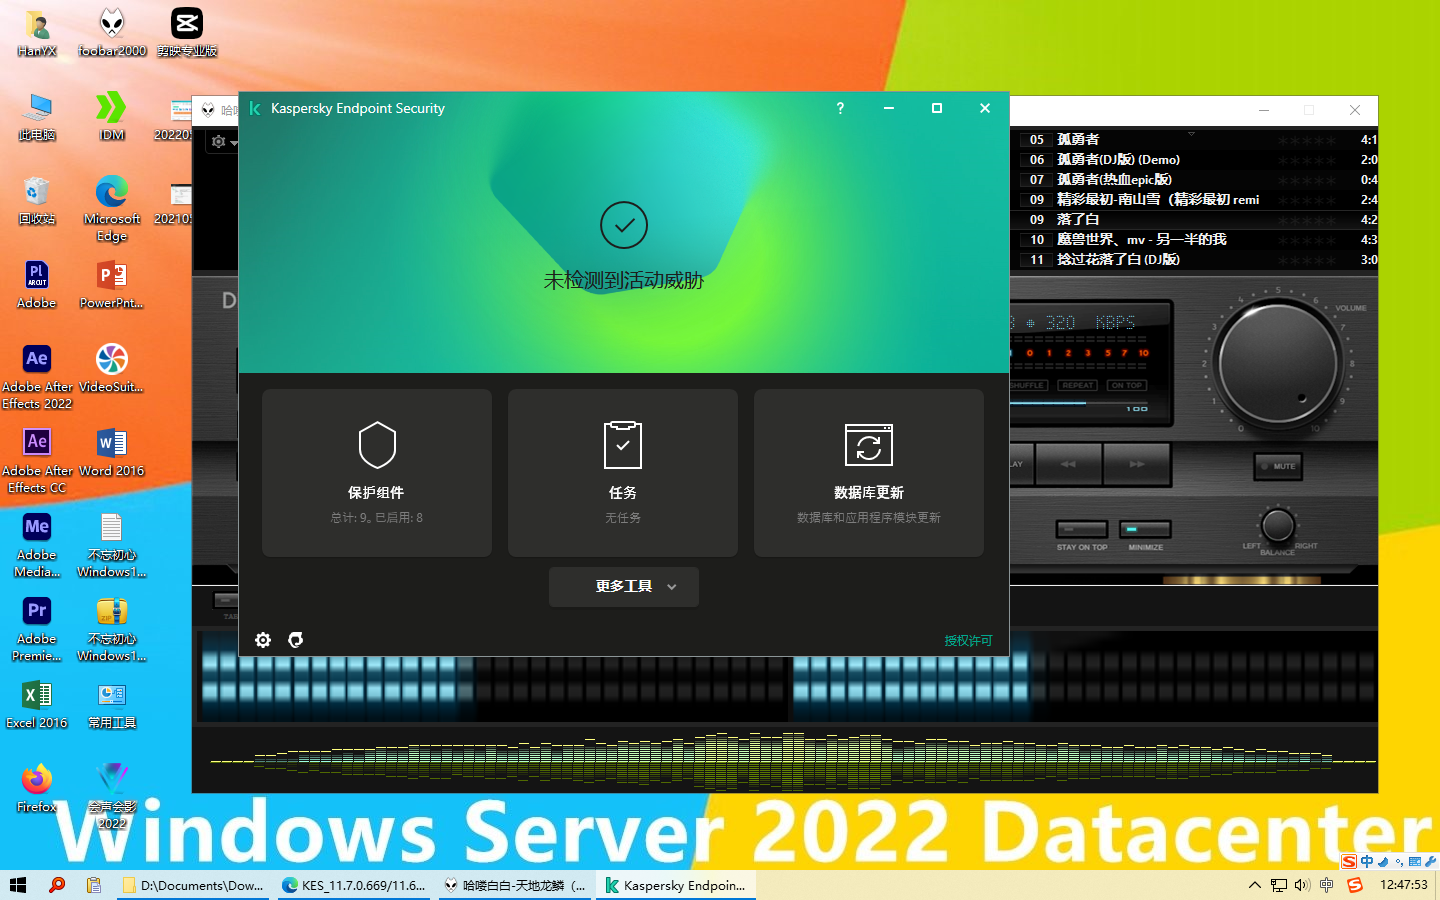1440x900 pixels.
Task: Open 不忘初心 Windows zip archive icon
Action: [112, 628]
